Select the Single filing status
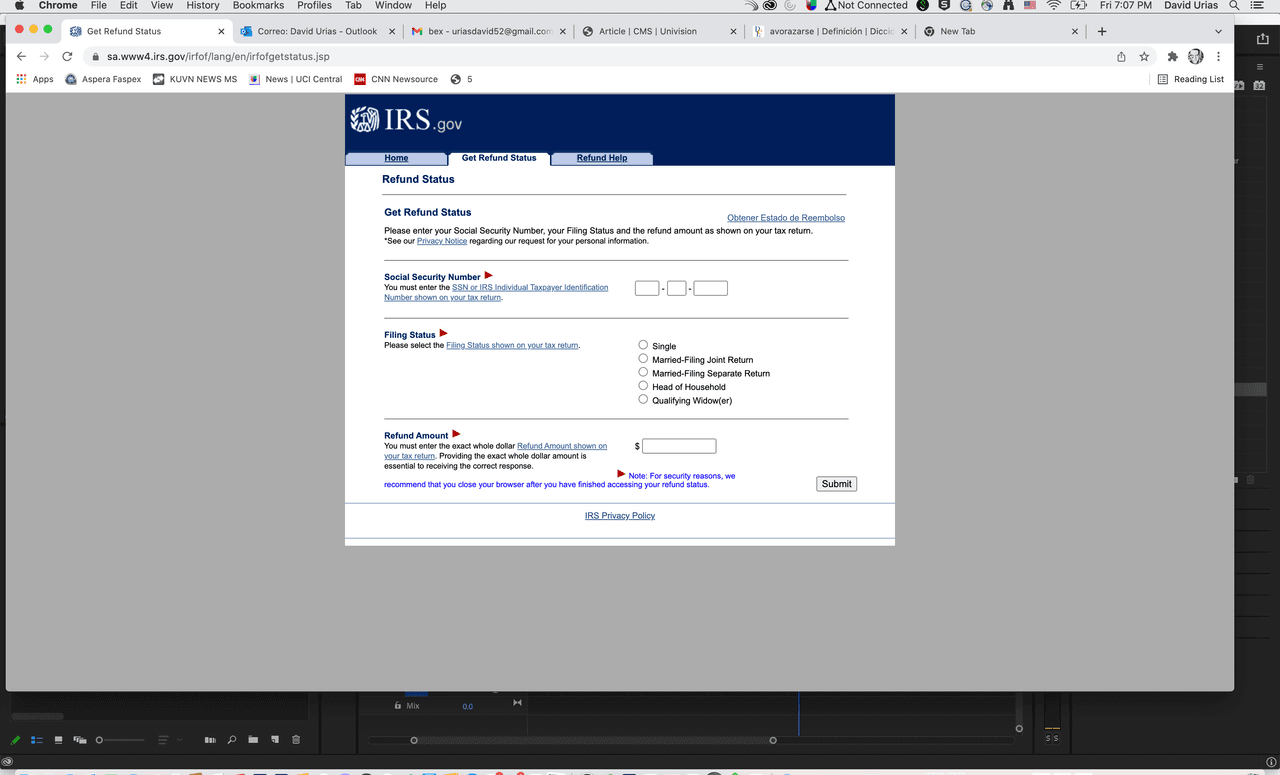Screen dimensions: 1280x775 (x=643, y=345)
